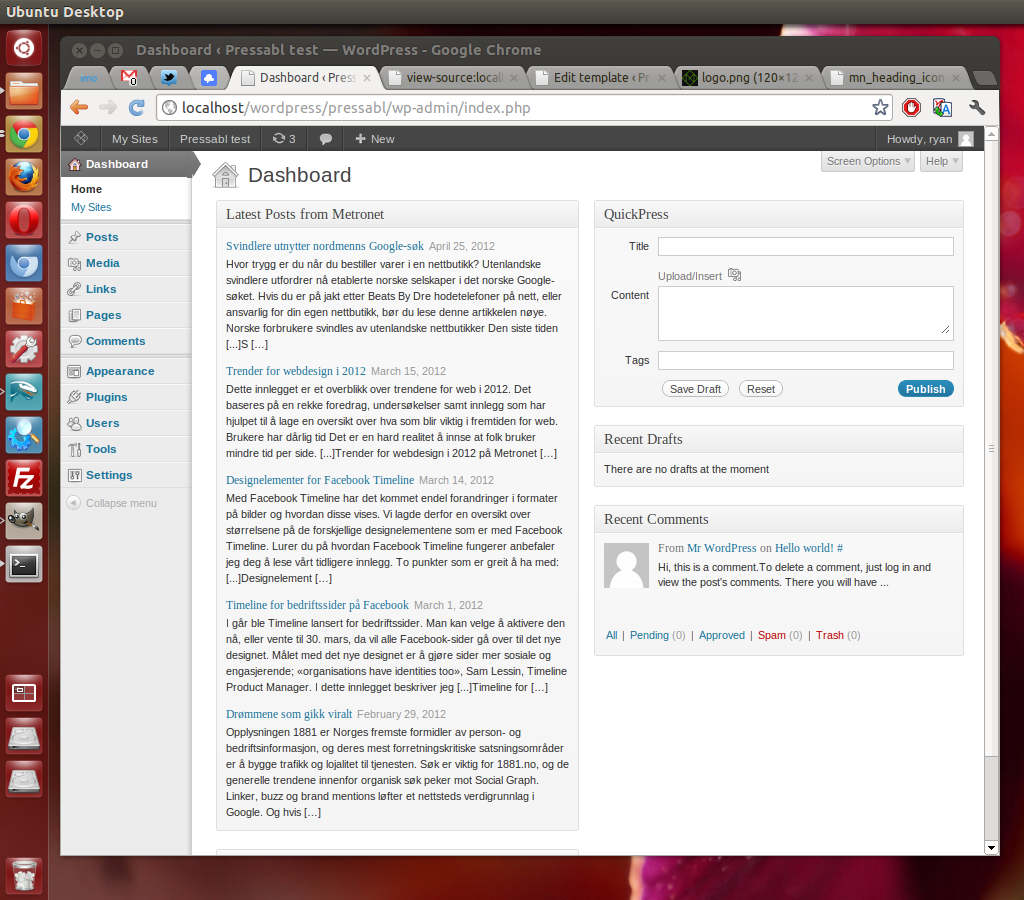This screenshot has height=900, width=1024.
Task: Switch to the mn_heading_icon tab
Action: click(895, 78)
